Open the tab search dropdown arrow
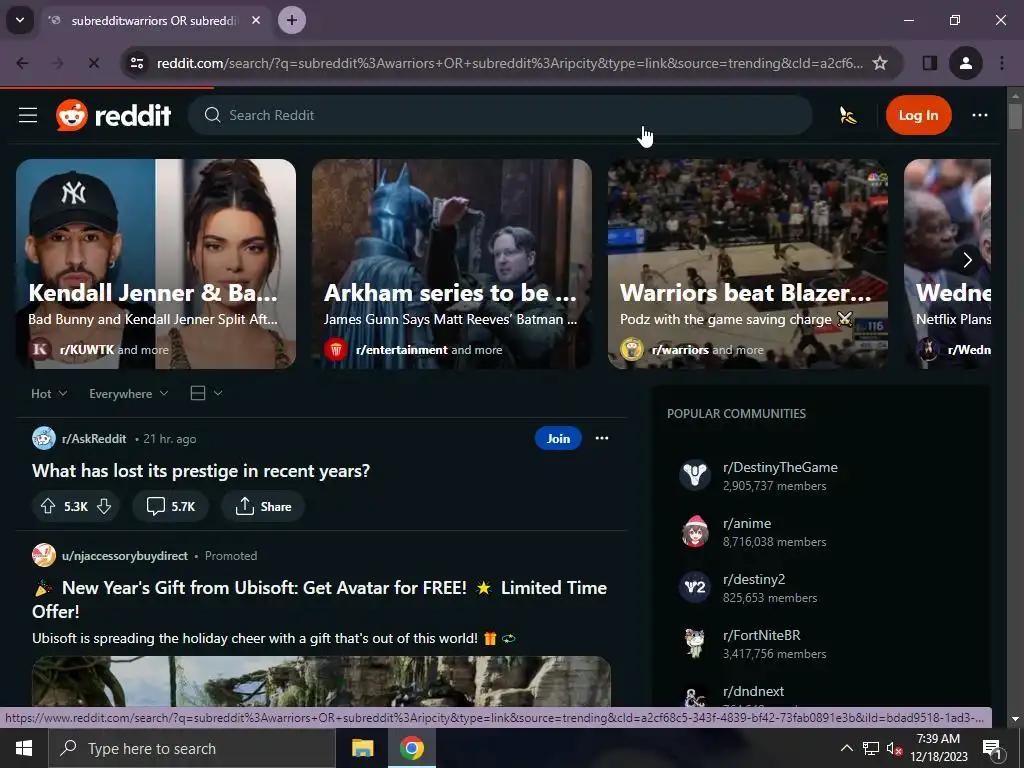 point(20,20)
